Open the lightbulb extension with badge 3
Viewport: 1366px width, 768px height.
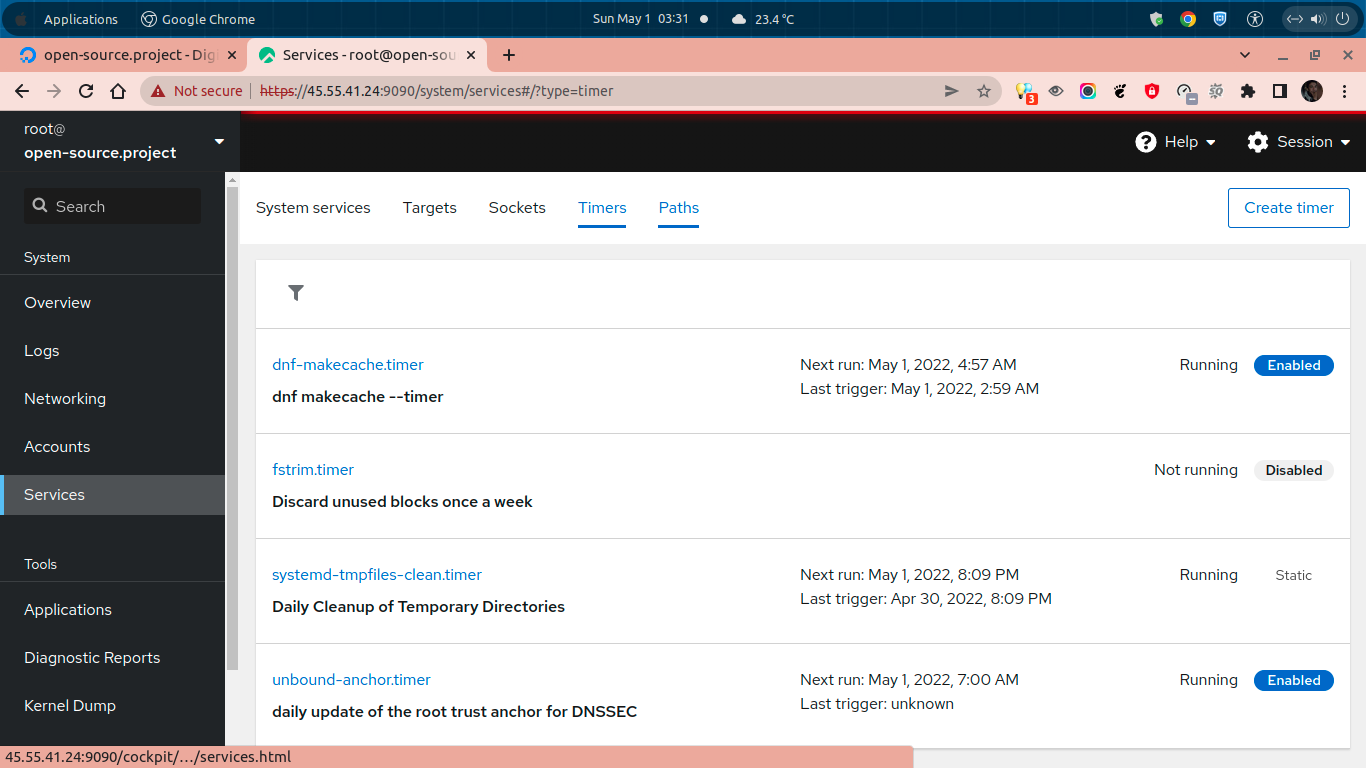tap(1024, 92)
